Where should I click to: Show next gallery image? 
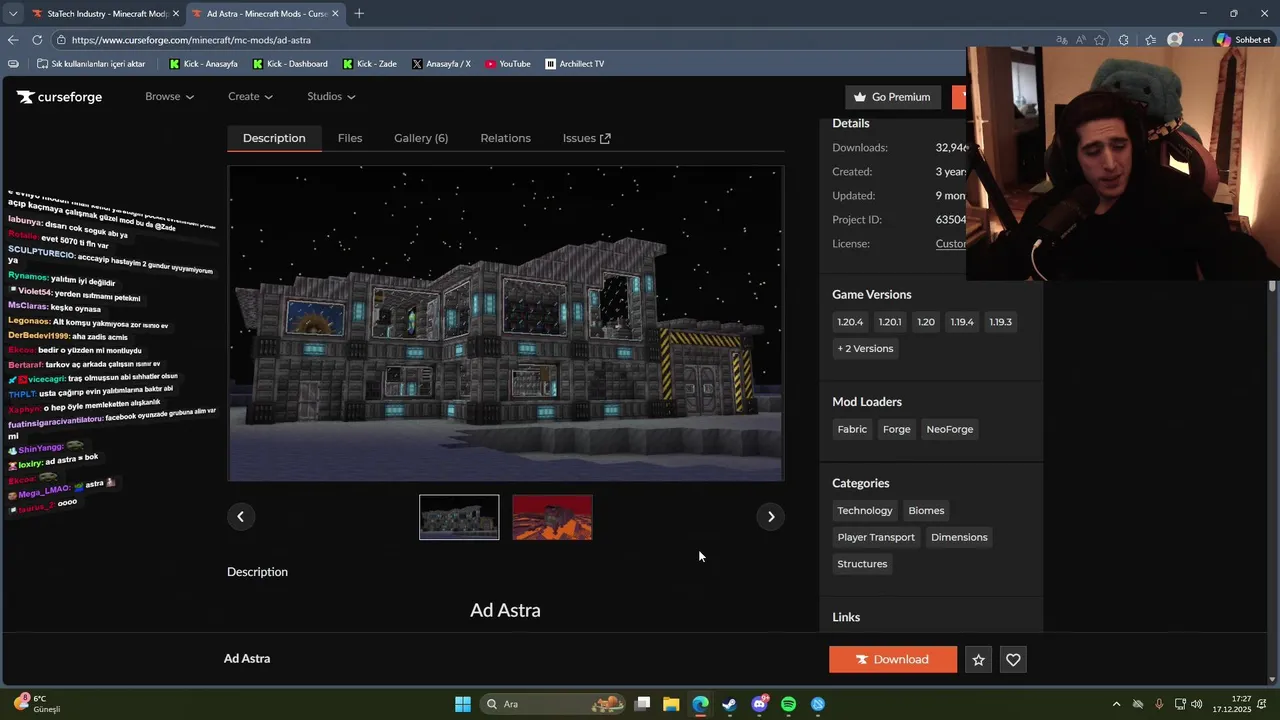(771, 517)
